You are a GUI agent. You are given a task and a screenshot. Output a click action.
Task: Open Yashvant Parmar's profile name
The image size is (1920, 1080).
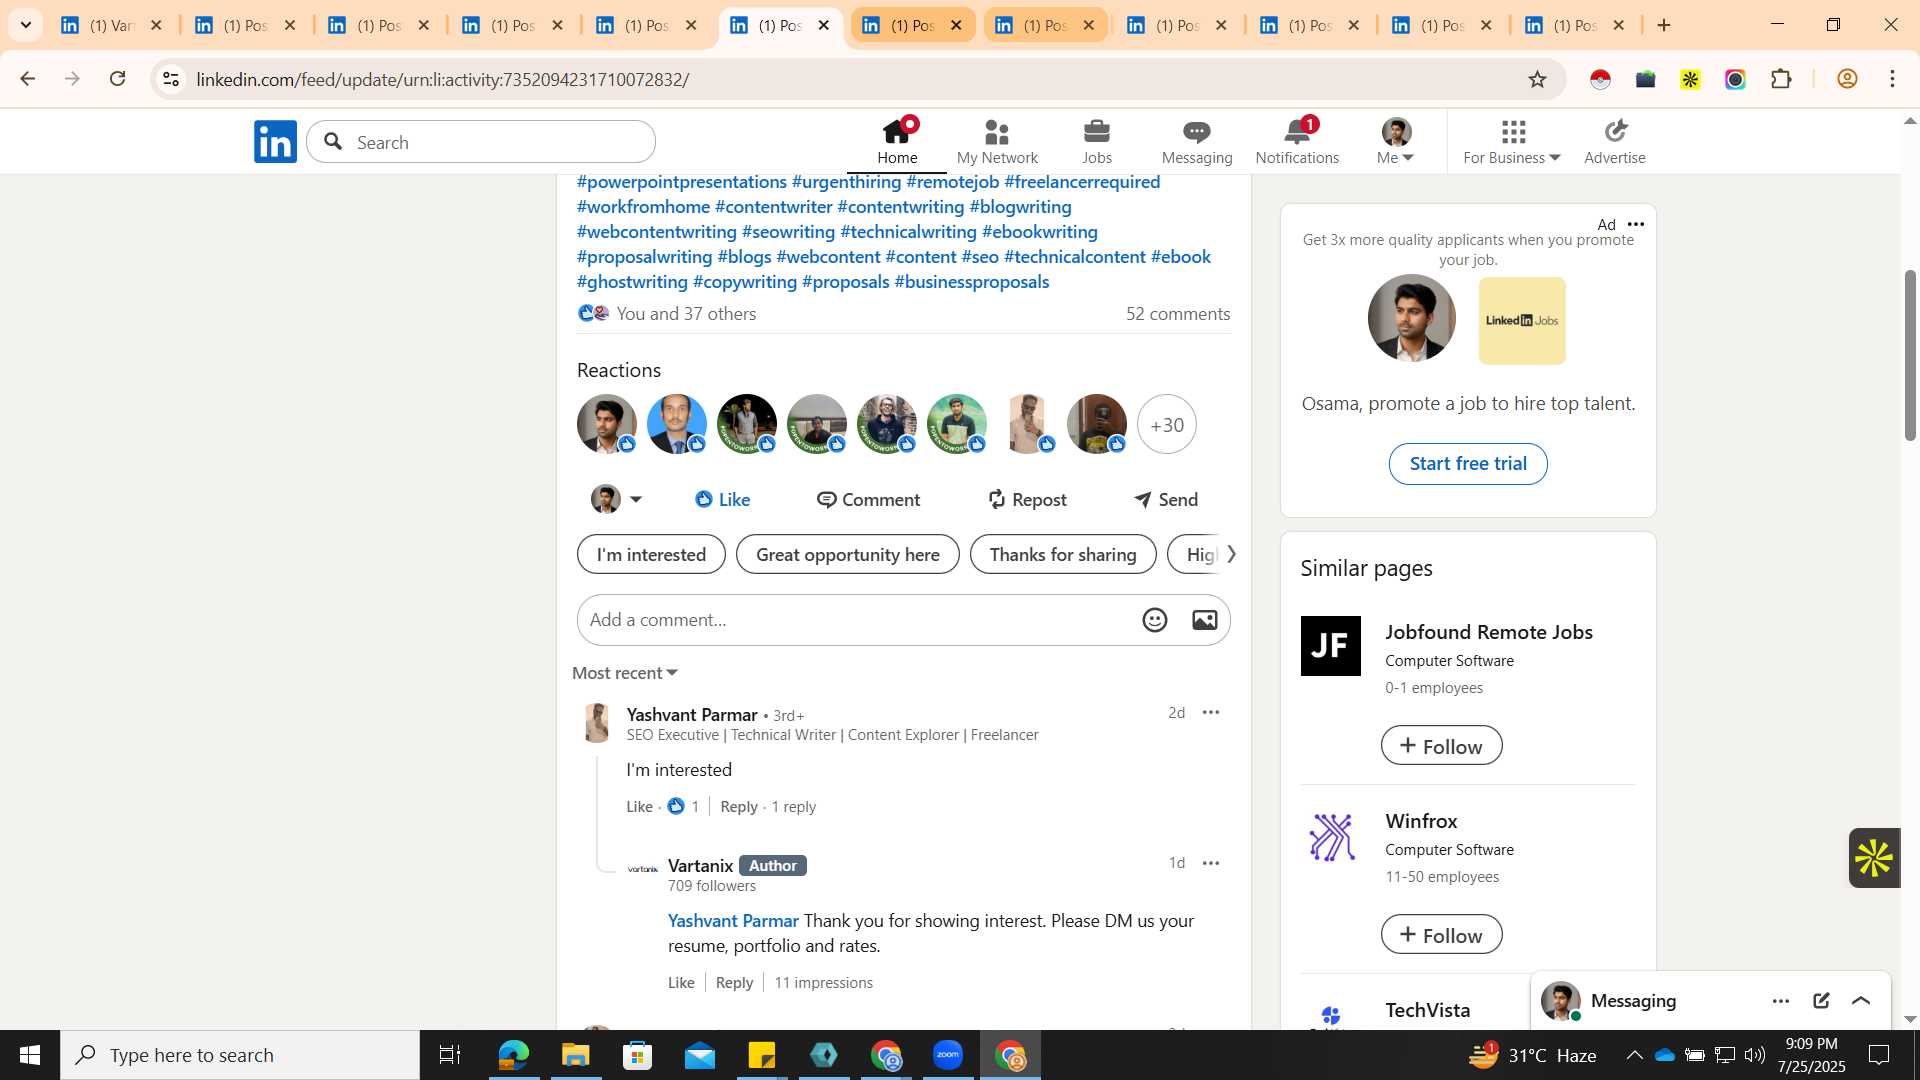click(692, 715)
